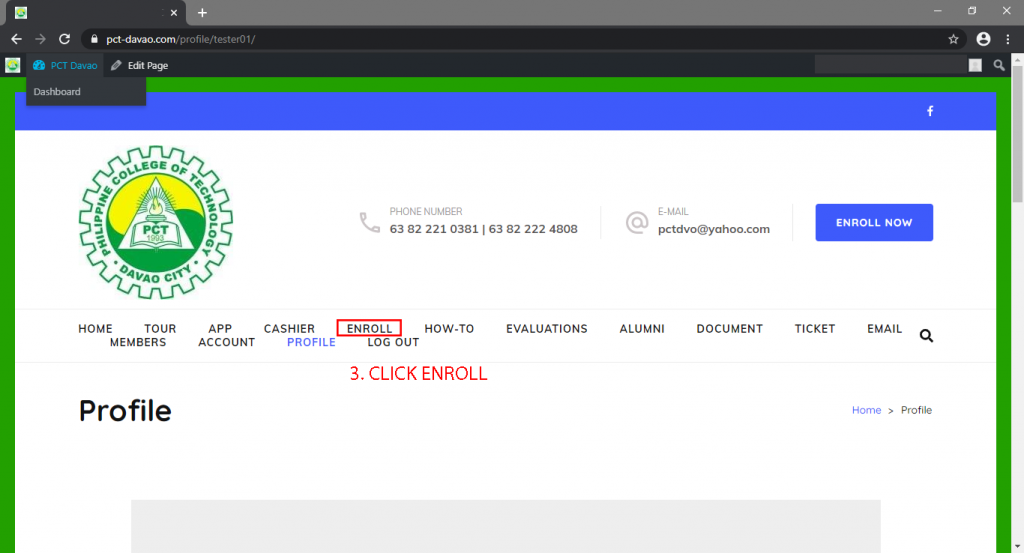The image size is (1024, 553).
Task: Bookmark this page with star icon
Action: pos(953,39)
